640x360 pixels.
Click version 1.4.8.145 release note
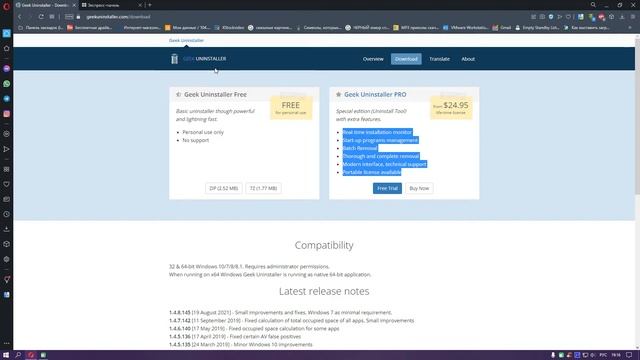(x=280, y=312)
